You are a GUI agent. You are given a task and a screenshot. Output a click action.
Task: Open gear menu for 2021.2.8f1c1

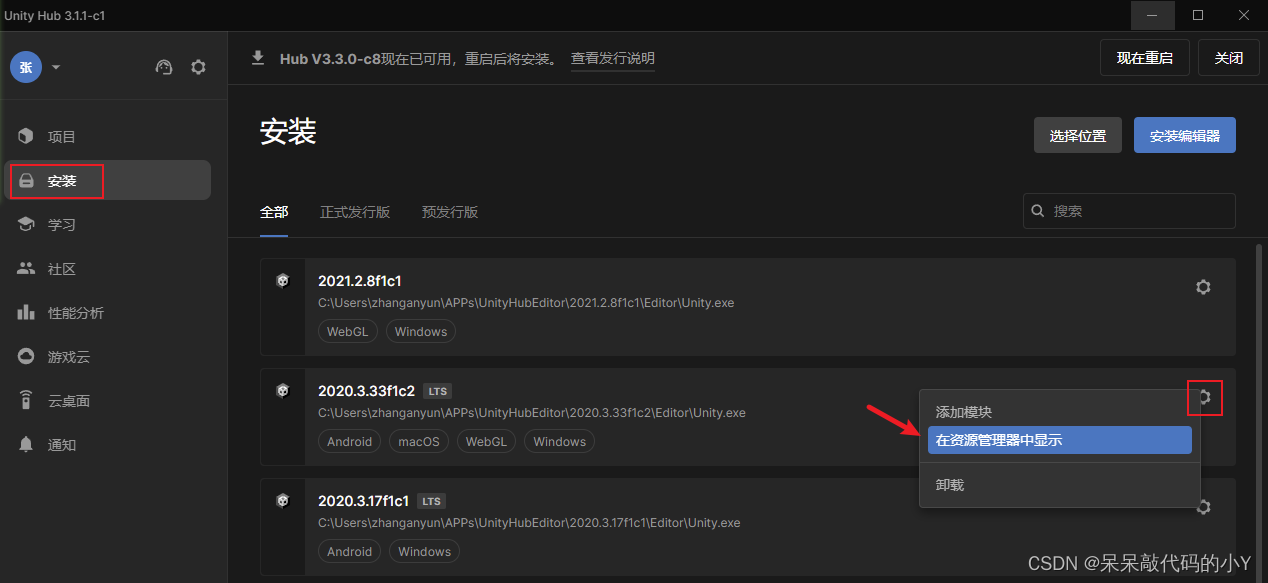[1203, 287]
